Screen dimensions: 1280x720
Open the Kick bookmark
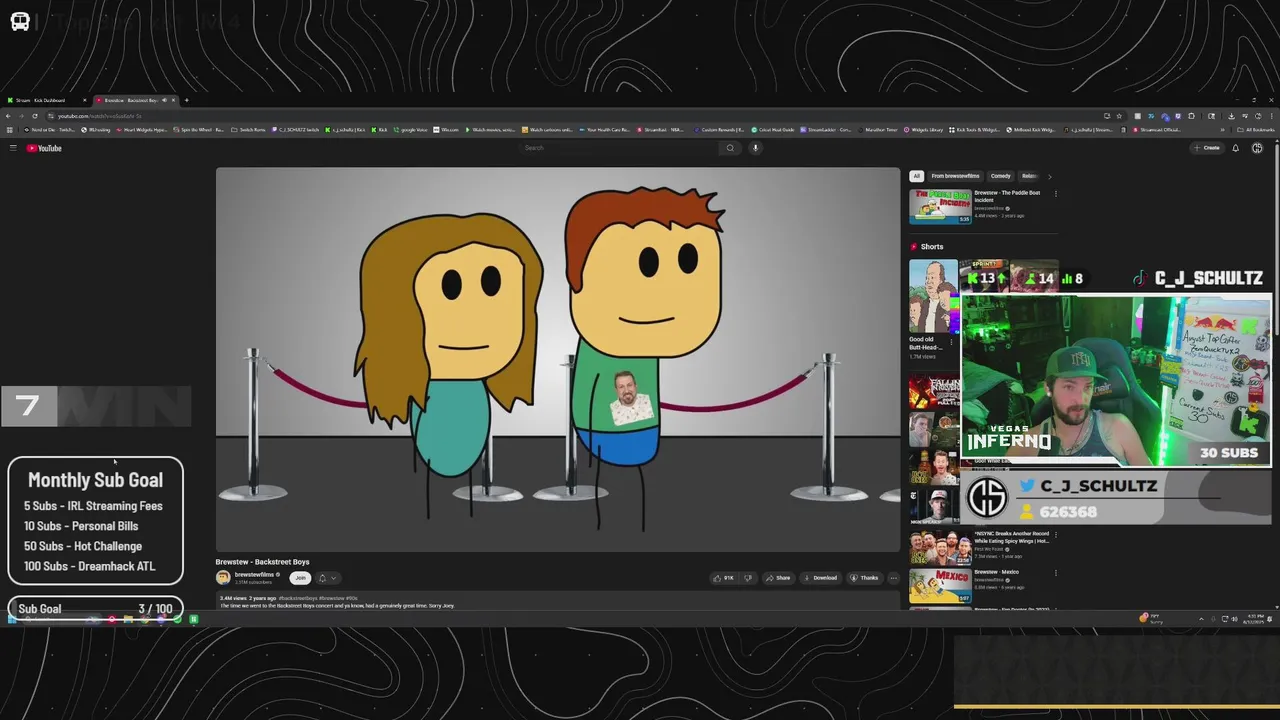click(x=379, y=129)
